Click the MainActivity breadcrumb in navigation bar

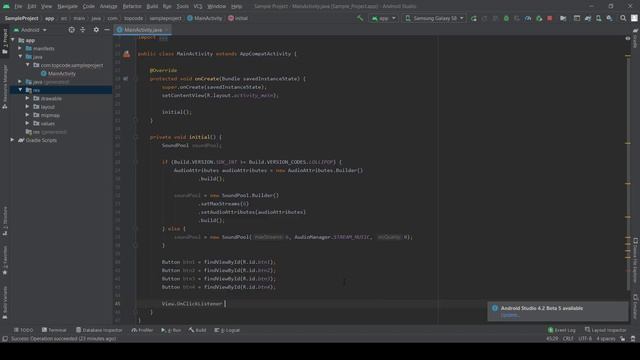[204, 18]
